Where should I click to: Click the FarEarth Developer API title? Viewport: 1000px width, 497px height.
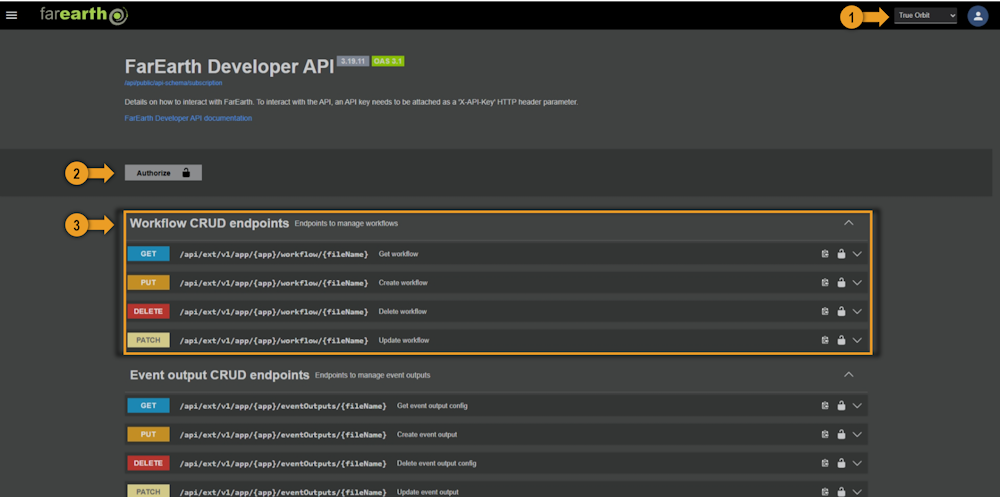click(x=230, y=67)
